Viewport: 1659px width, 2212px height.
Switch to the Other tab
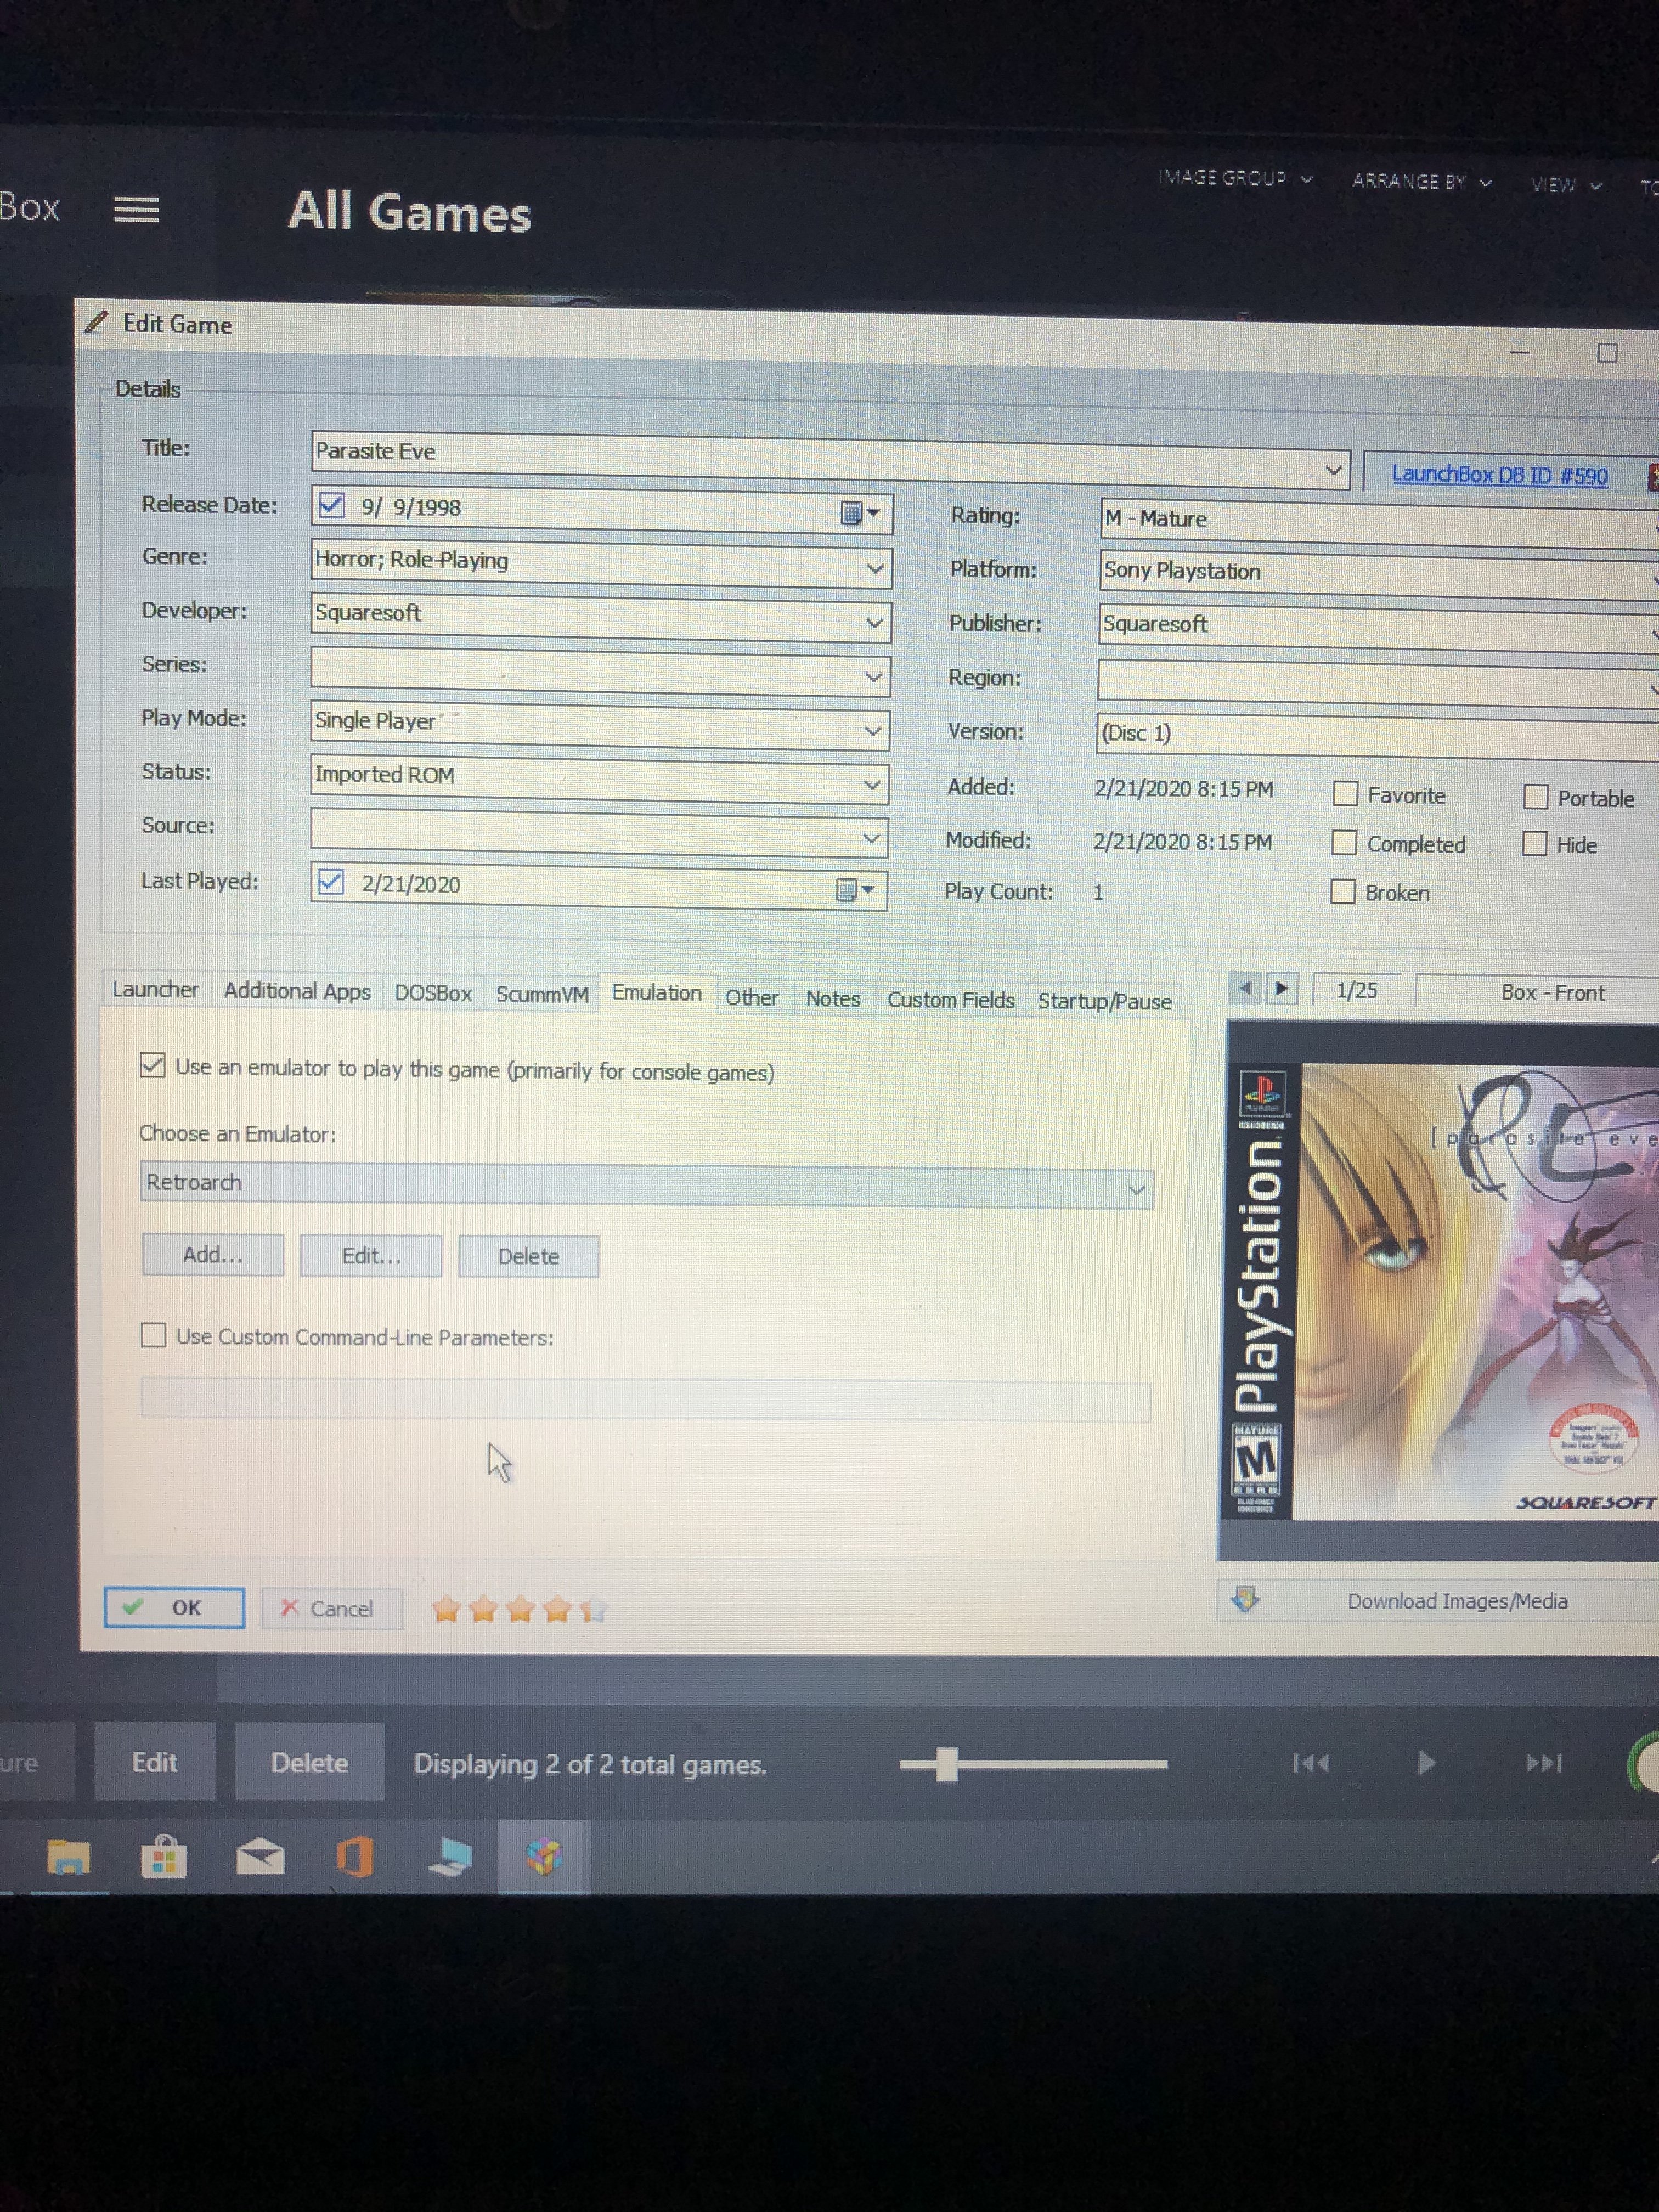point(752,997)
